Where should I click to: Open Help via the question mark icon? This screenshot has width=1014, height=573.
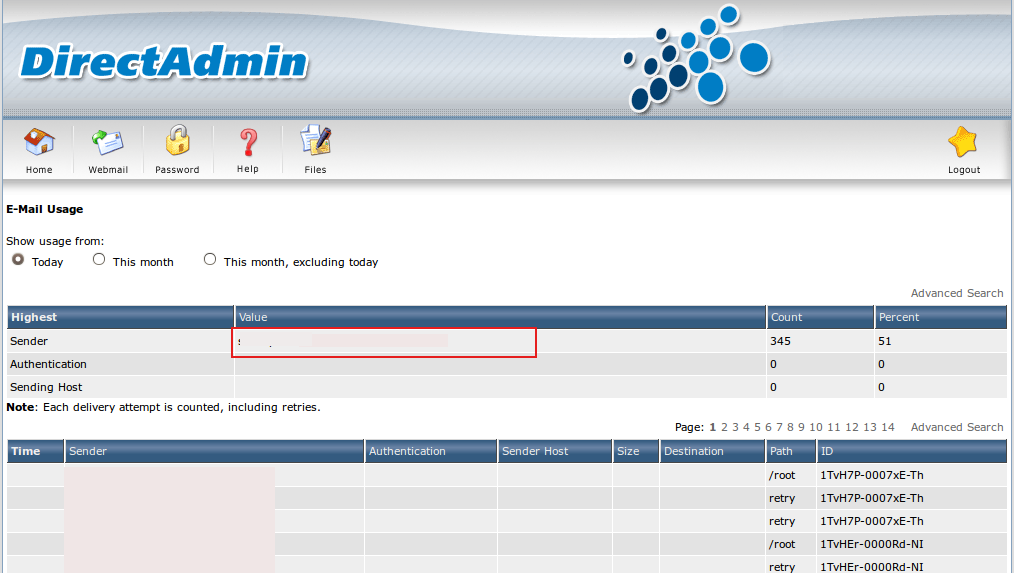tap(248, 143)
